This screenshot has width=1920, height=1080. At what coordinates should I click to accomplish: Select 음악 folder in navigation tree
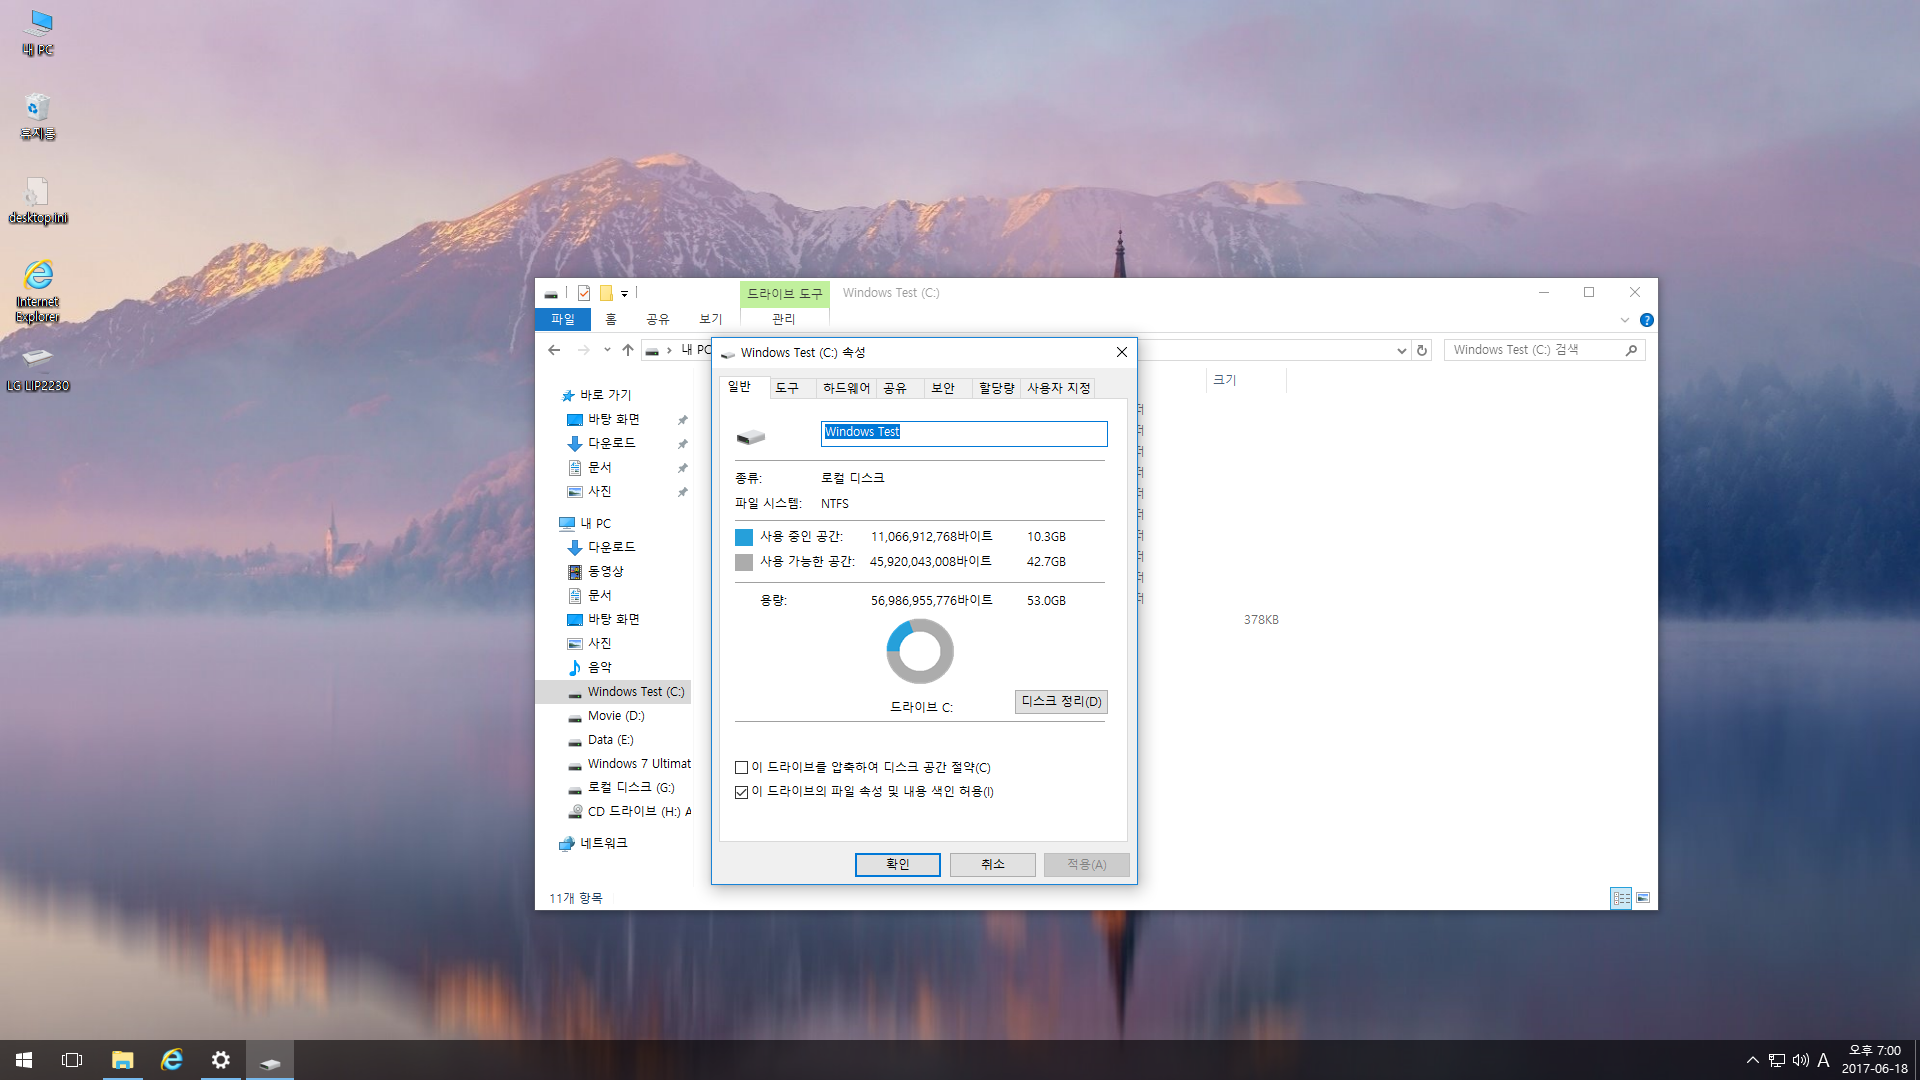599,668
